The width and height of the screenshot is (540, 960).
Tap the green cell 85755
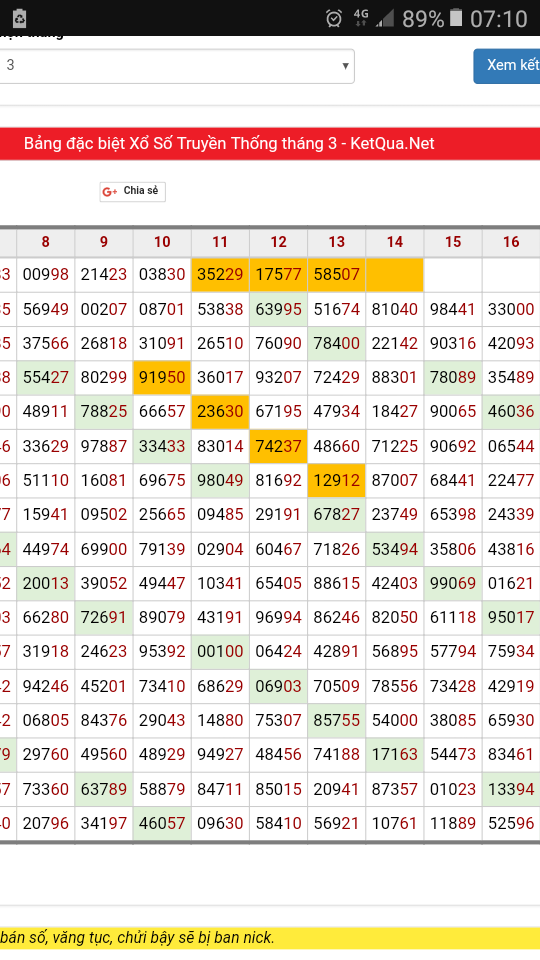(337, 720)
